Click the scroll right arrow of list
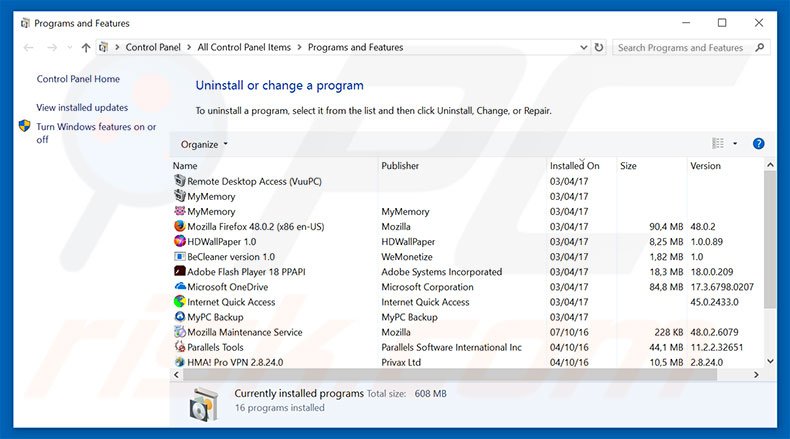 coord(756,374)
